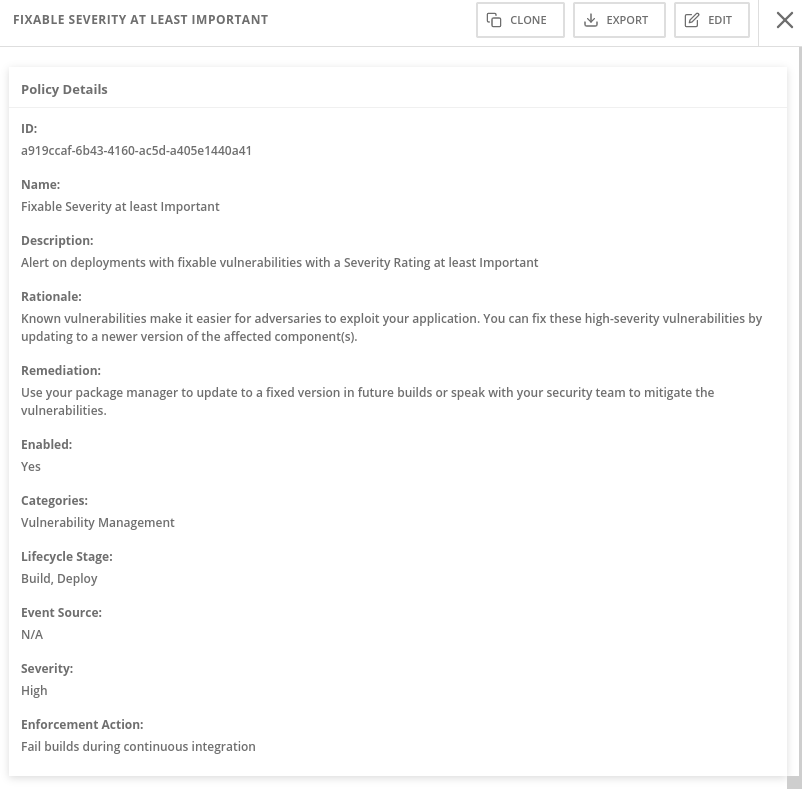Select the EDIT button label
The width and height of the screenshot is (802, 789).
pos(720,20)
